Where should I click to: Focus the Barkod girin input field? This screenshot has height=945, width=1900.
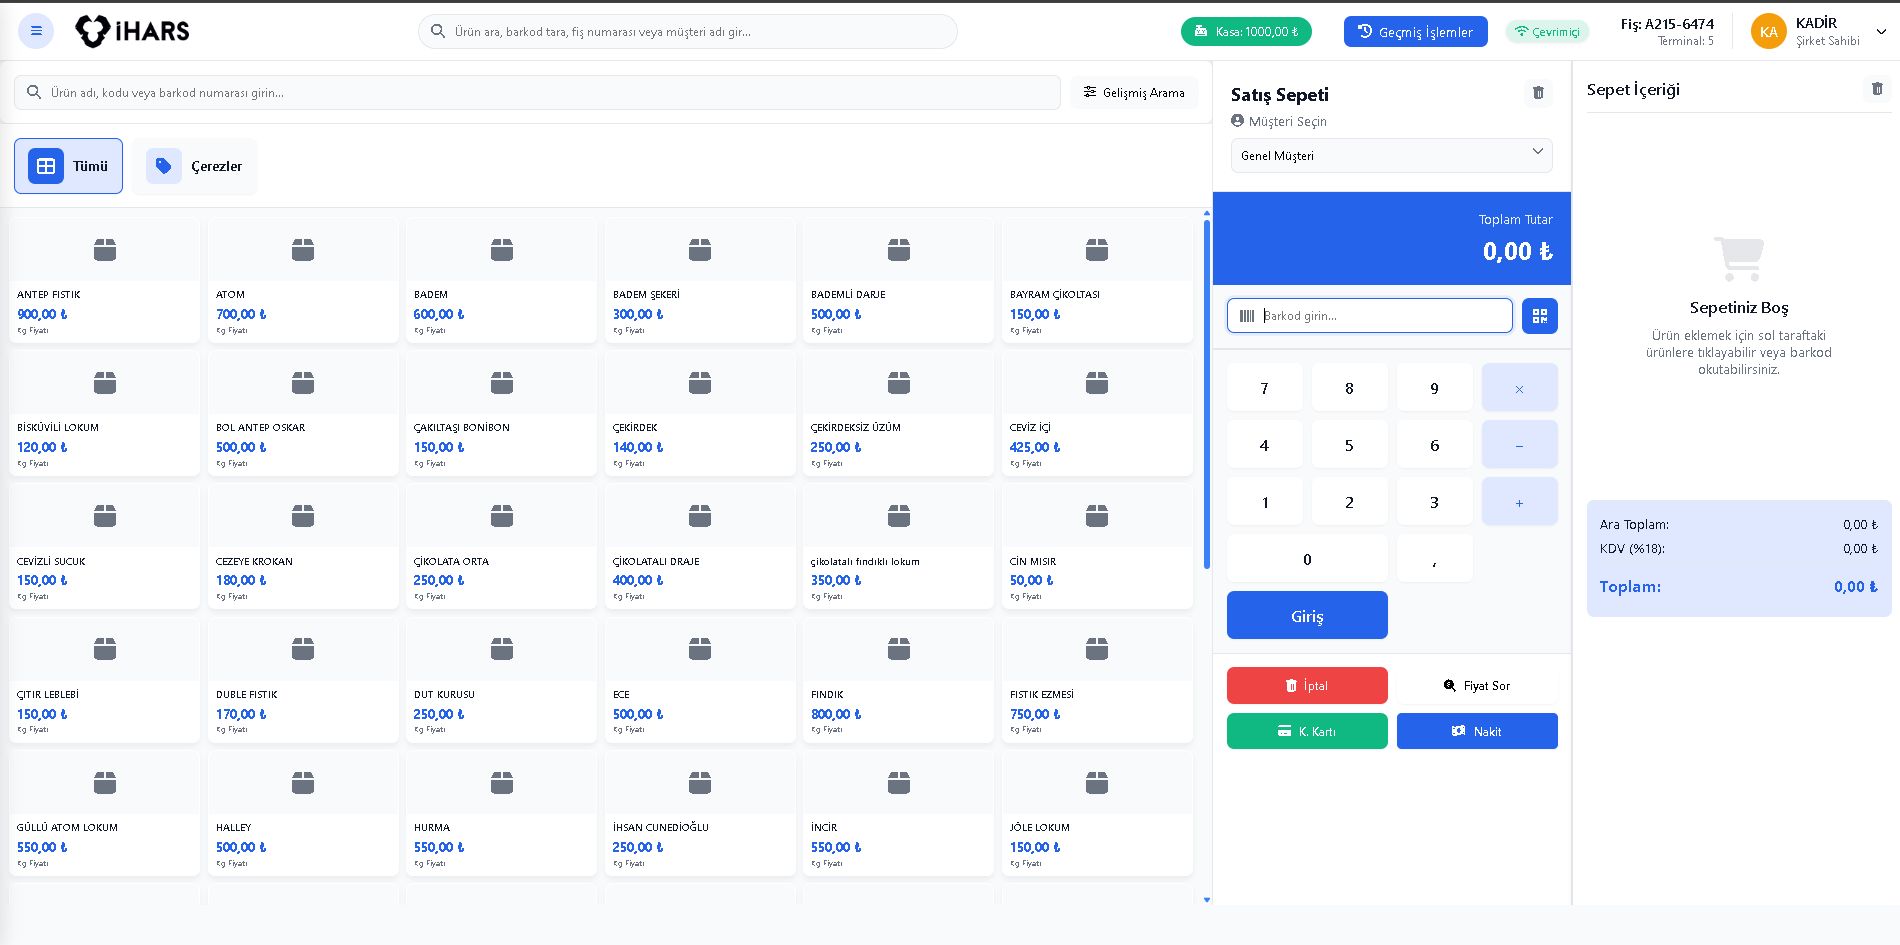(x=1380, y=316)
